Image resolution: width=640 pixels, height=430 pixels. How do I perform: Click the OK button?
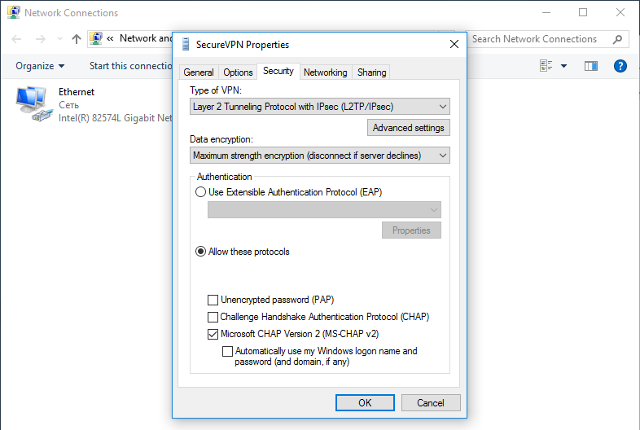coord(365,403)
